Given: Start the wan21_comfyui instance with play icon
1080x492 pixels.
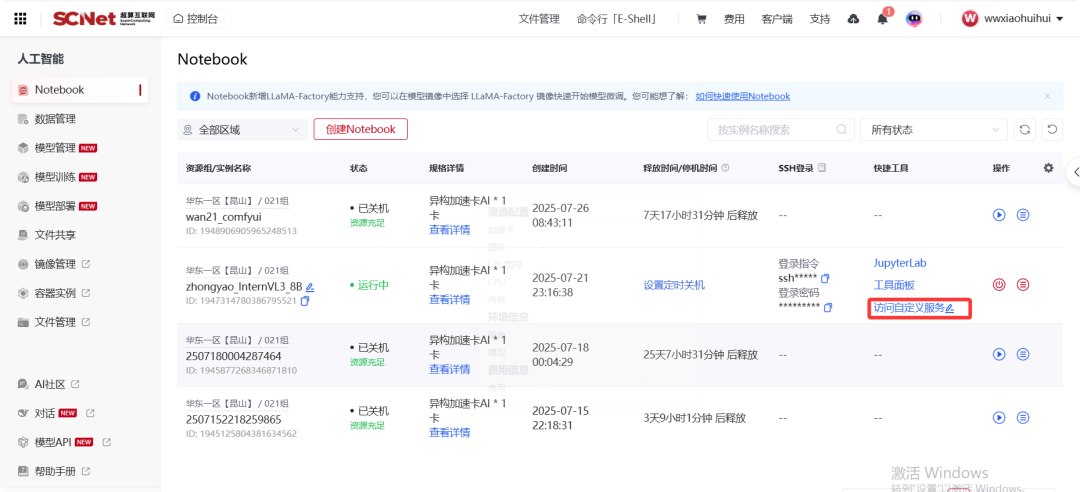Looking at the screenshot, I should click(x=998, y=215).
